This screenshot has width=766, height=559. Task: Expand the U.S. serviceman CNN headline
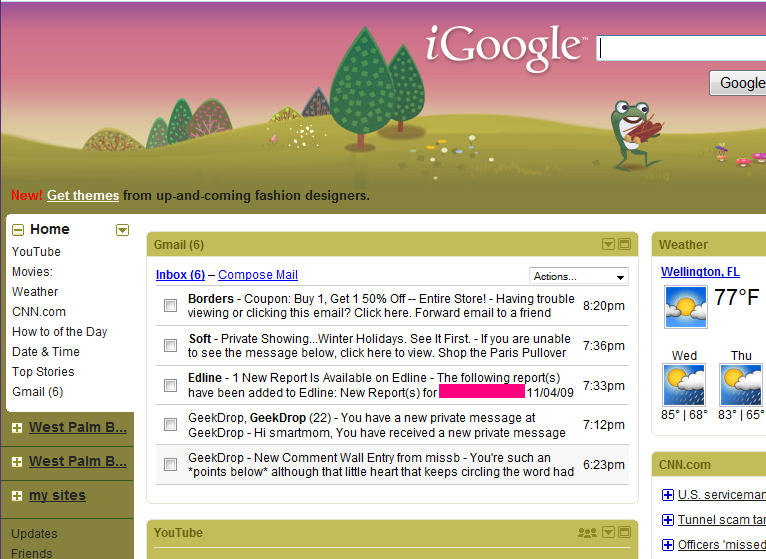tap(668, 495)
